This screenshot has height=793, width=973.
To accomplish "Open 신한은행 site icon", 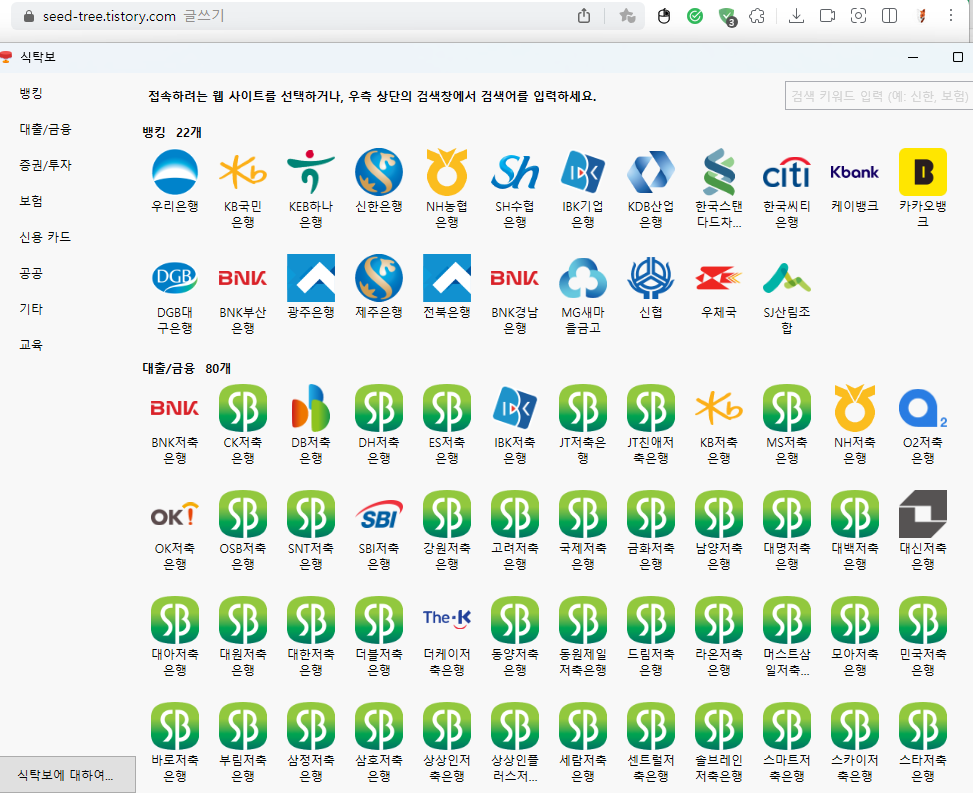I will pos(379,172).
